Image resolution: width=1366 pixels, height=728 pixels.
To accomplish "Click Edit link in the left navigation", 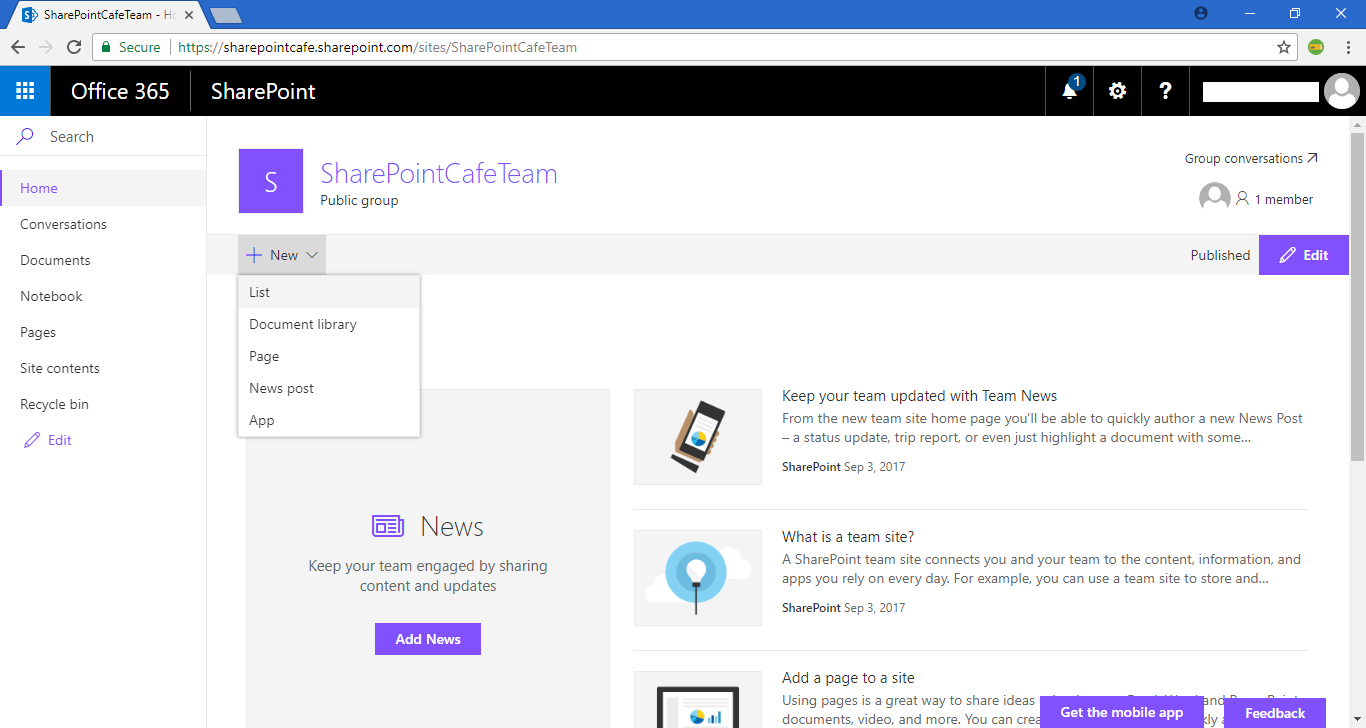I will [x=48, y=440].
